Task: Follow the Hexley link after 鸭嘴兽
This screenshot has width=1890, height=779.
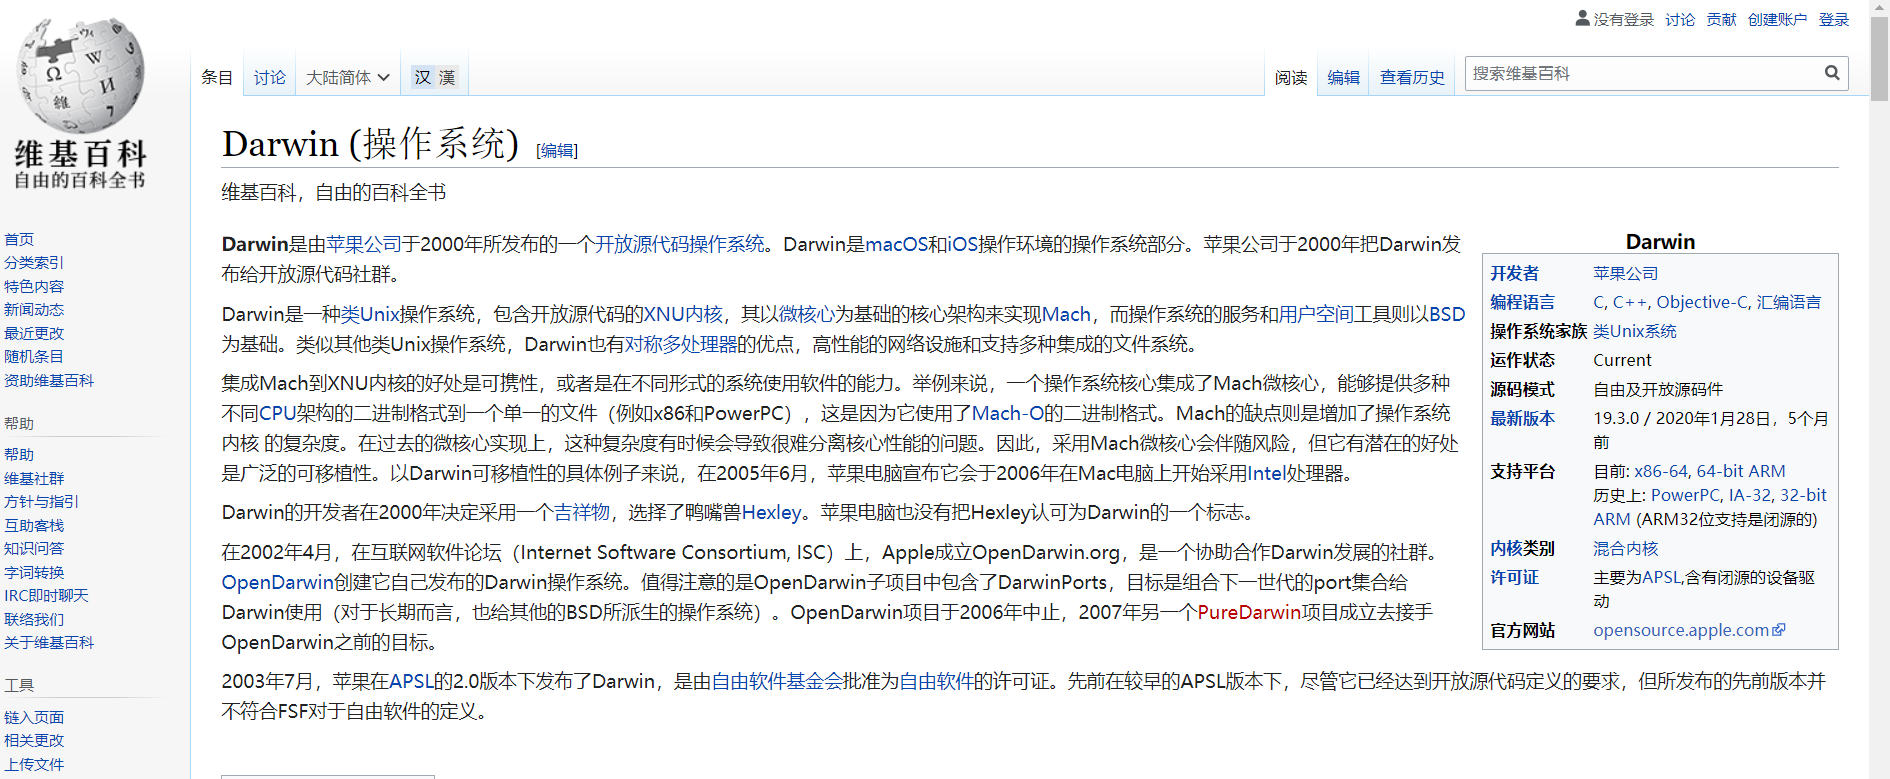Action: [771, 512]
